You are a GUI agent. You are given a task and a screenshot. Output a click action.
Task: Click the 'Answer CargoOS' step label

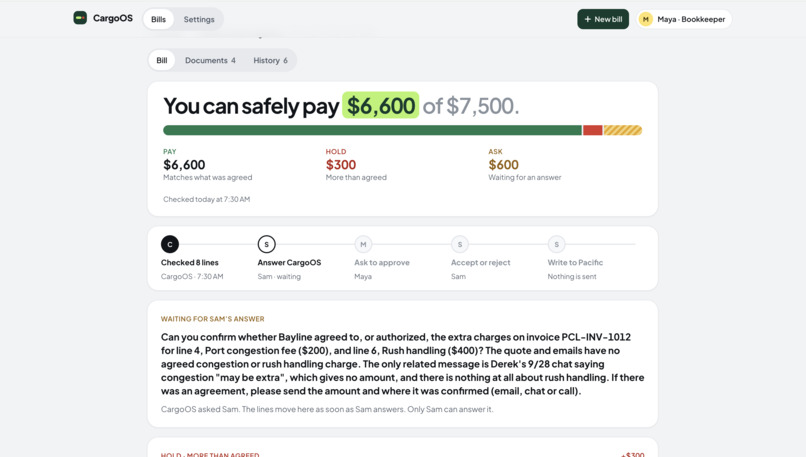(x=289, y=263)
